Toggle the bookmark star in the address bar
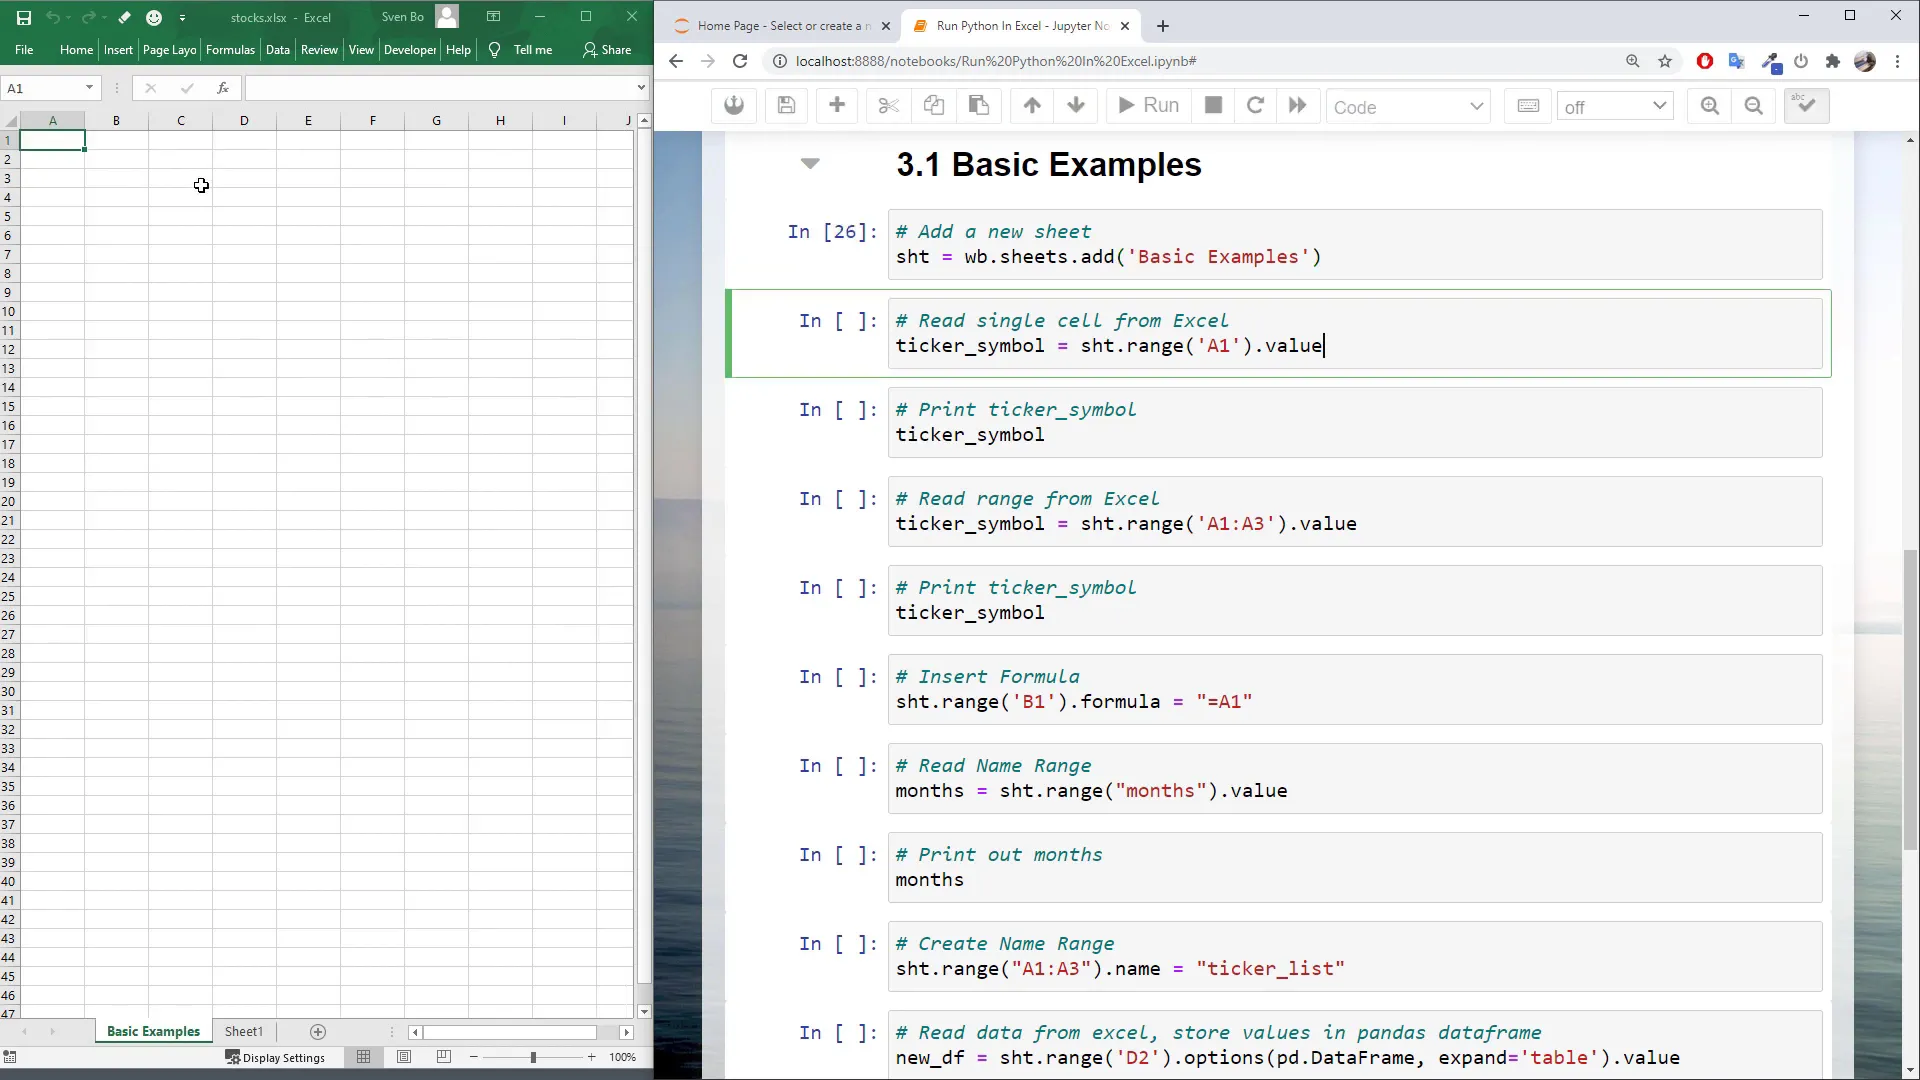This screenshot has width=1920, height=1080. pyautogui.click(x=1665, y=61)
